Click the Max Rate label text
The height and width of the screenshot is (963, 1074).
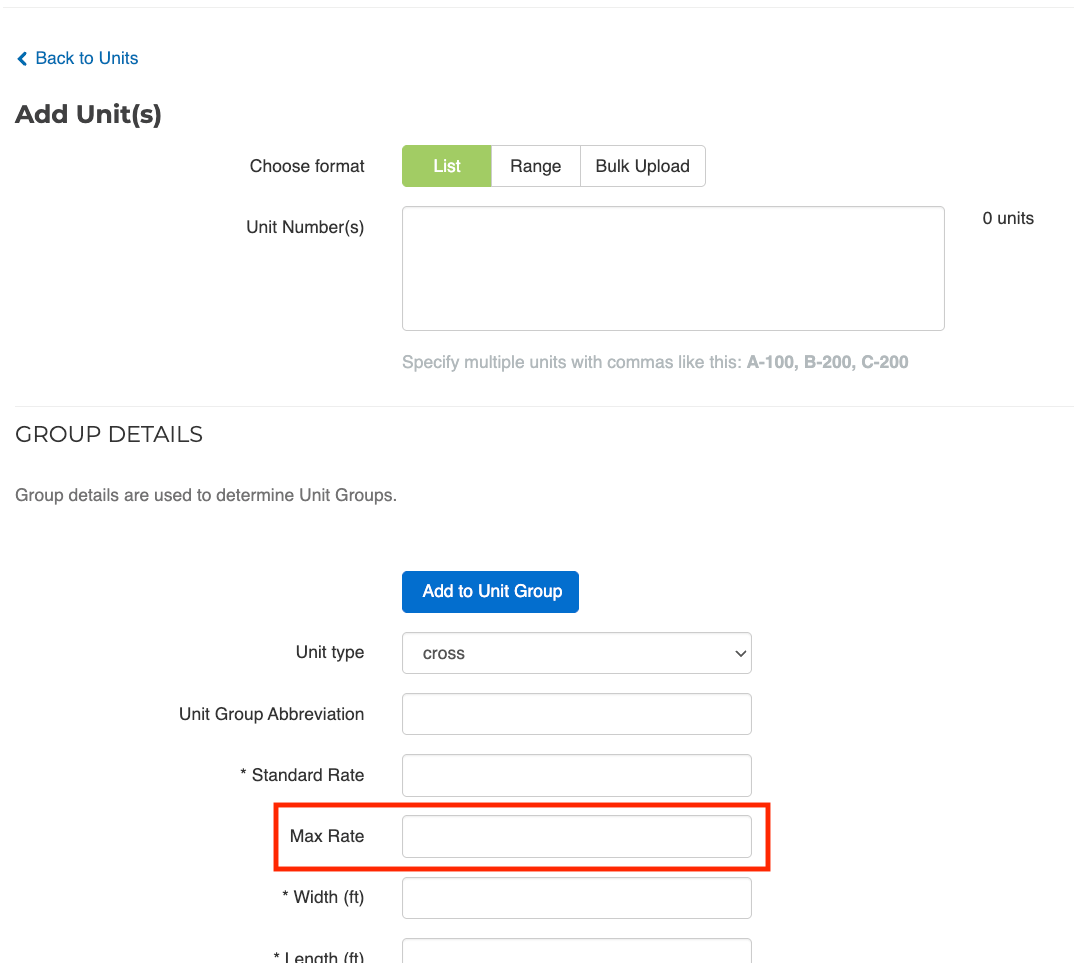327,836
